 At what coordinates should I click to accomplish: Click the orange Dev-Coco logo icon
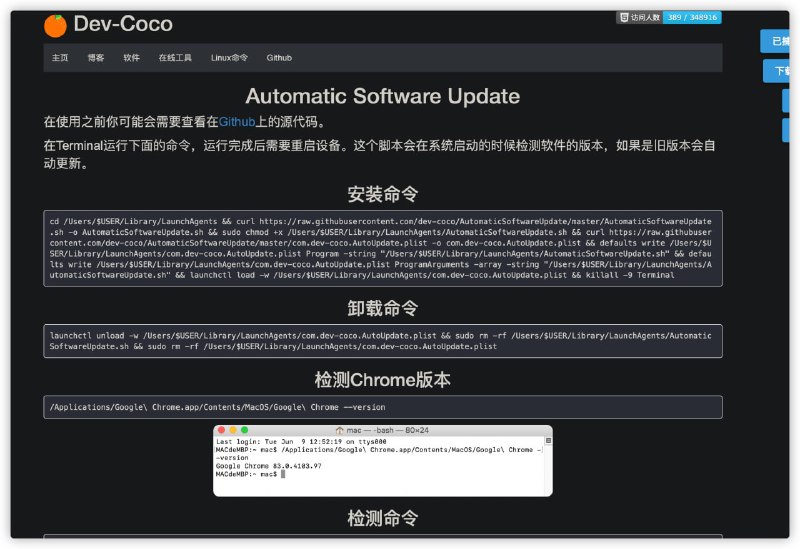point(55,26)
